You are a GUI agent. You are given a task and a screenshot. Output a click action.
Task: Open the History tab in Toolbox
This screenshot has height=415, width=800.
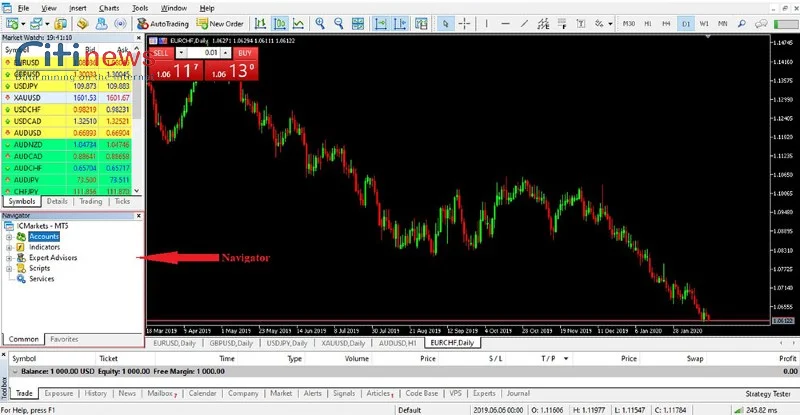pos(95,393)
